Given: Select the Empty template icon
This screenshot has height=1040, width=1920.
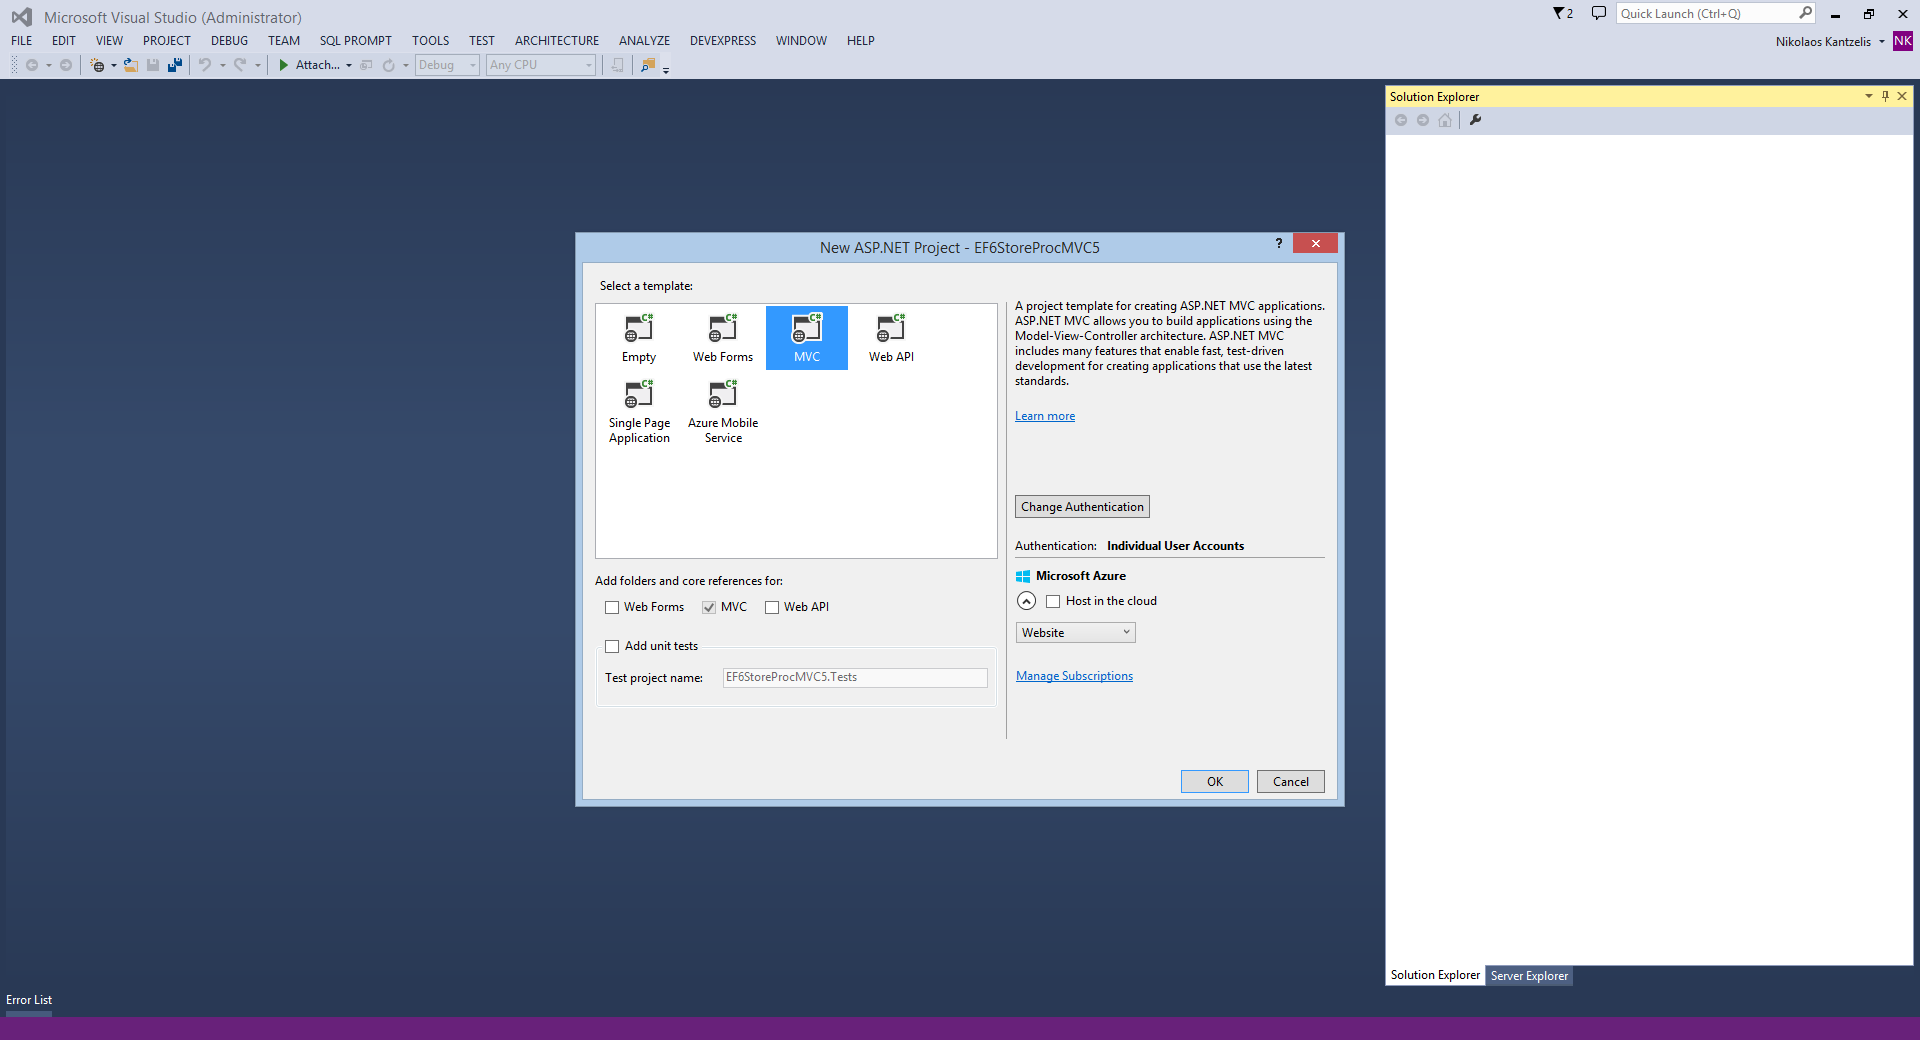Looking at the screenshot, I should click(639, 328).
